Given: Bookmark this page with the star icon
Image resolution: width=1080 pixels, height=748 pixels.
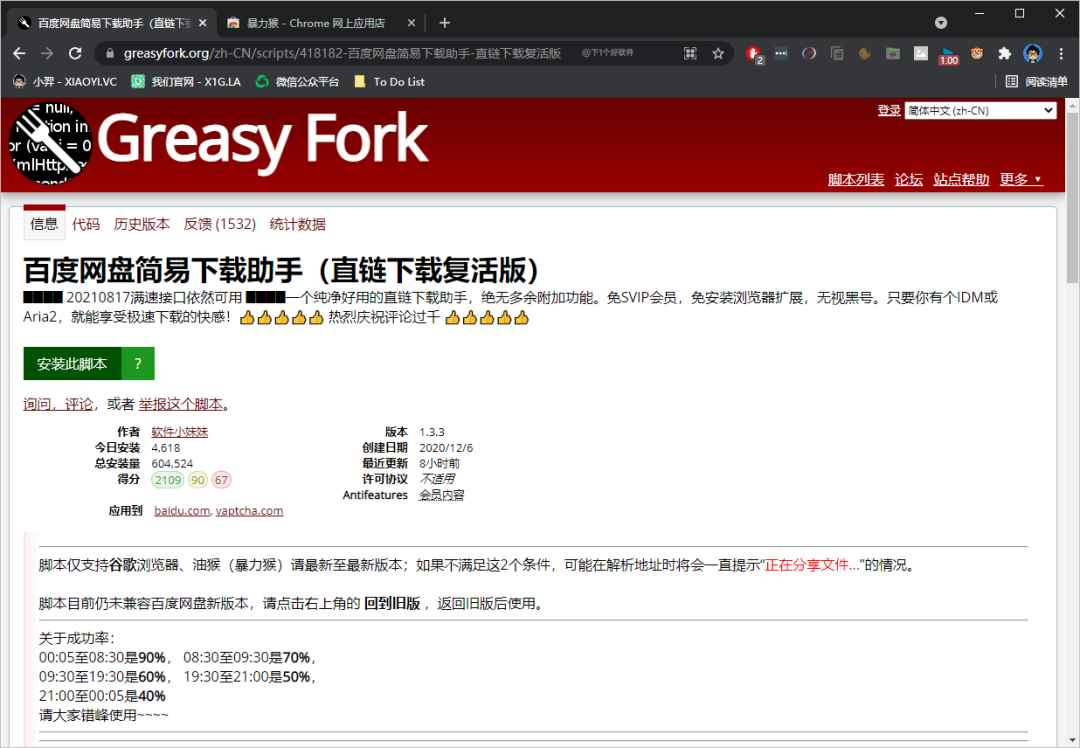Looking at the screenshot, I should point(719,54).
